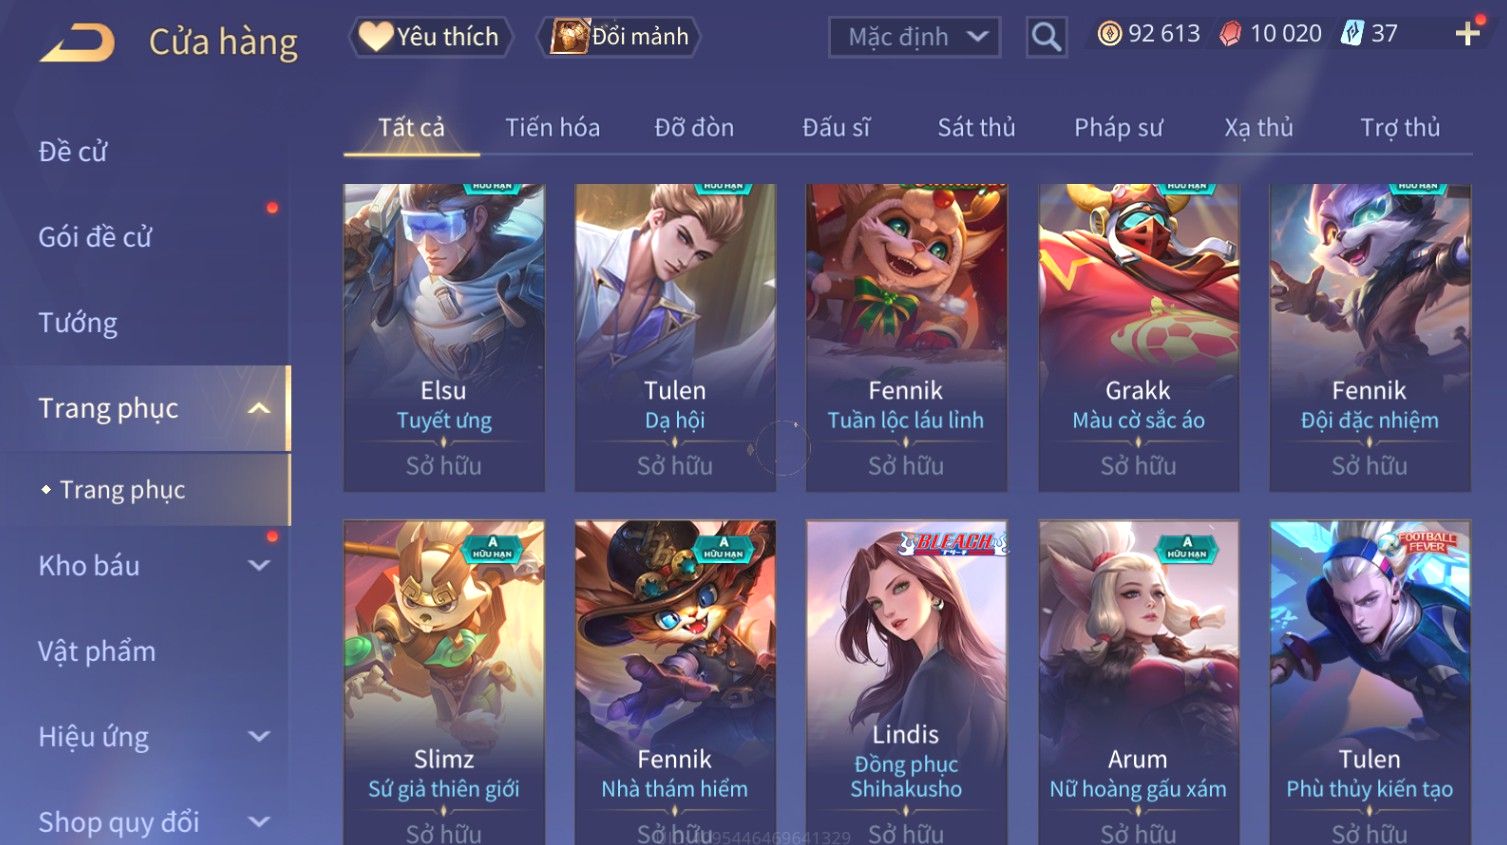Select the Lindis Shihakusho skin card
Image resolution: width=1507 pixels, height=845 pixels.
click(x=906, y=682)
